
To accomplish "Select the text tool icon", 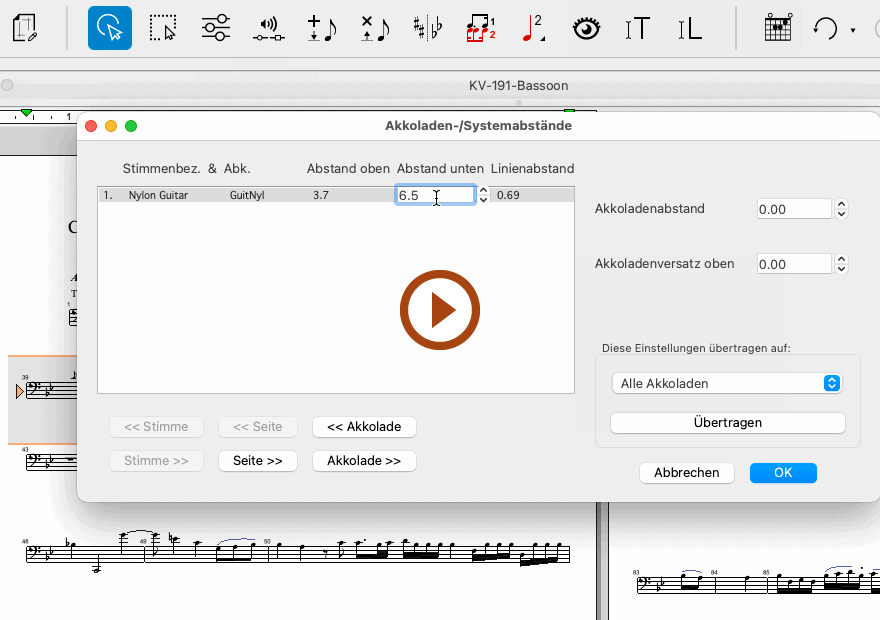I will tap(637, 28).
